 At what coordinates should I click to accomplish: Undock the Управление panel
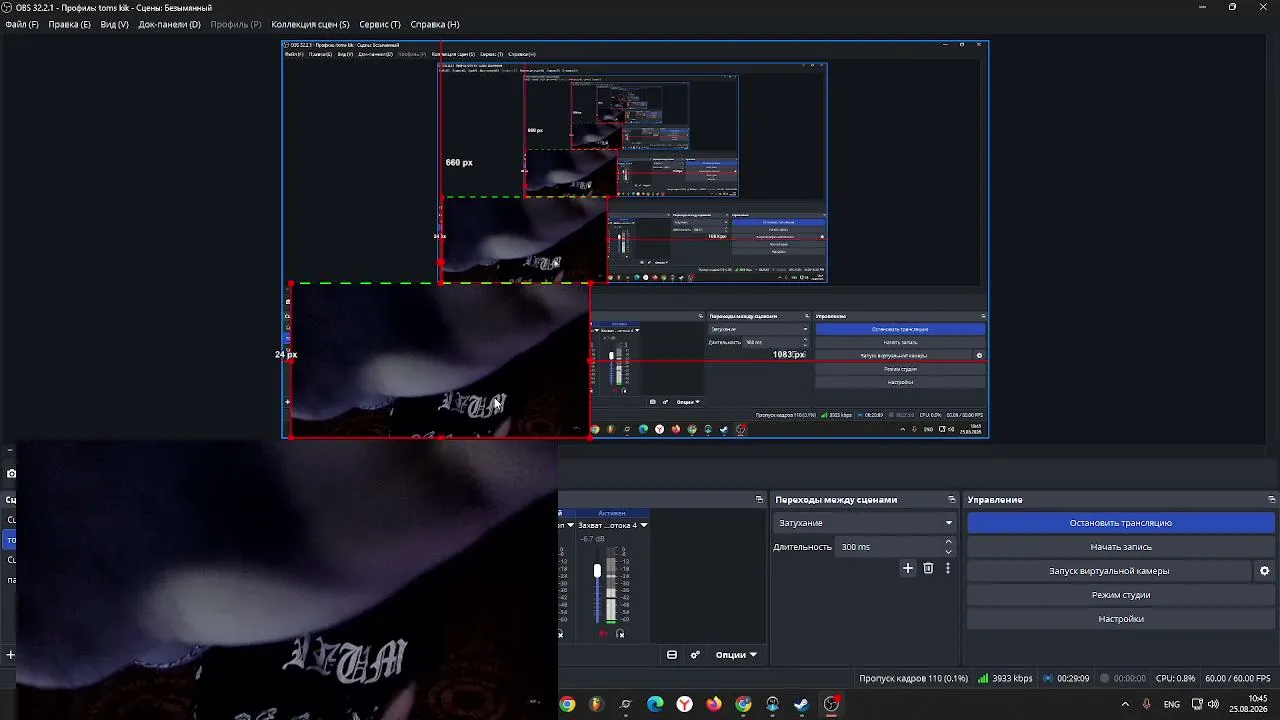(x=1271, y=499)
